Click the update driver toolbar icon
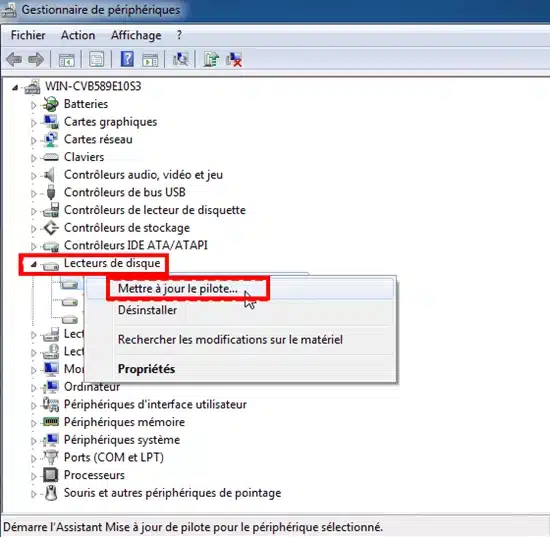550x537 pixels. point(211,59)
